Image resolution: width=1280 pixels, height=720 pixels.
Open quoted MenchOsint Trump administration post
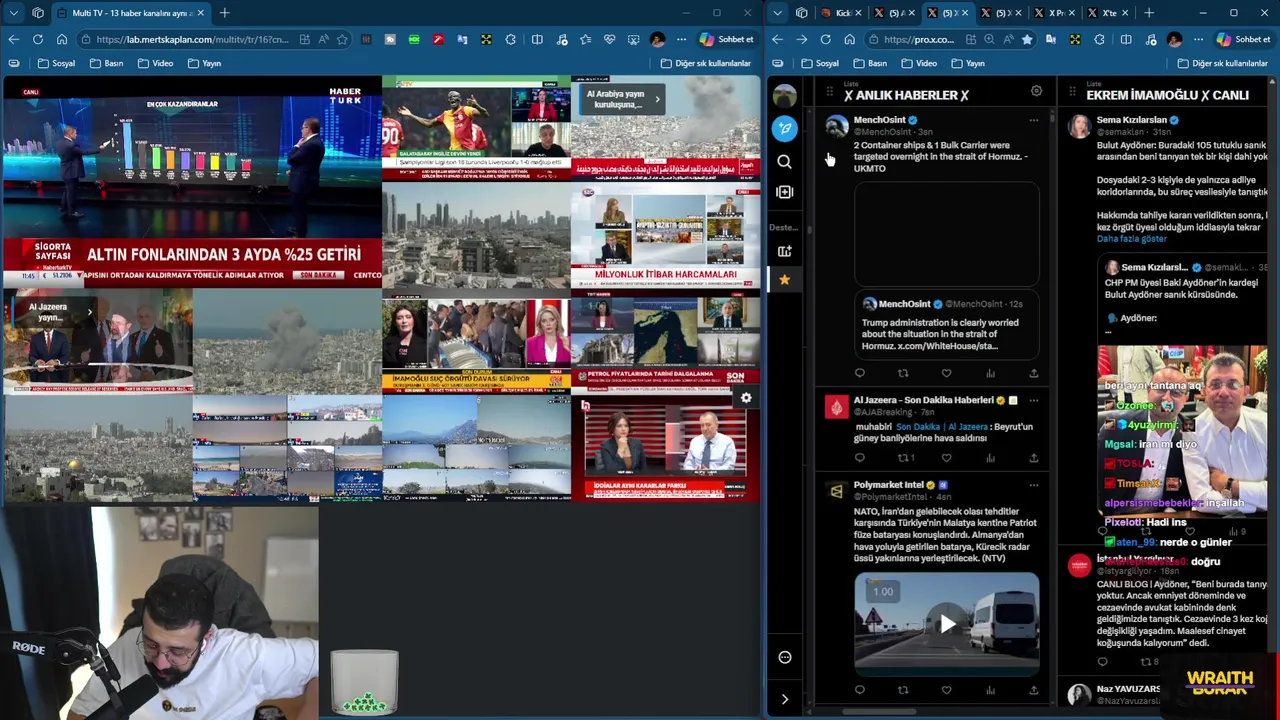tap(946, 325)
